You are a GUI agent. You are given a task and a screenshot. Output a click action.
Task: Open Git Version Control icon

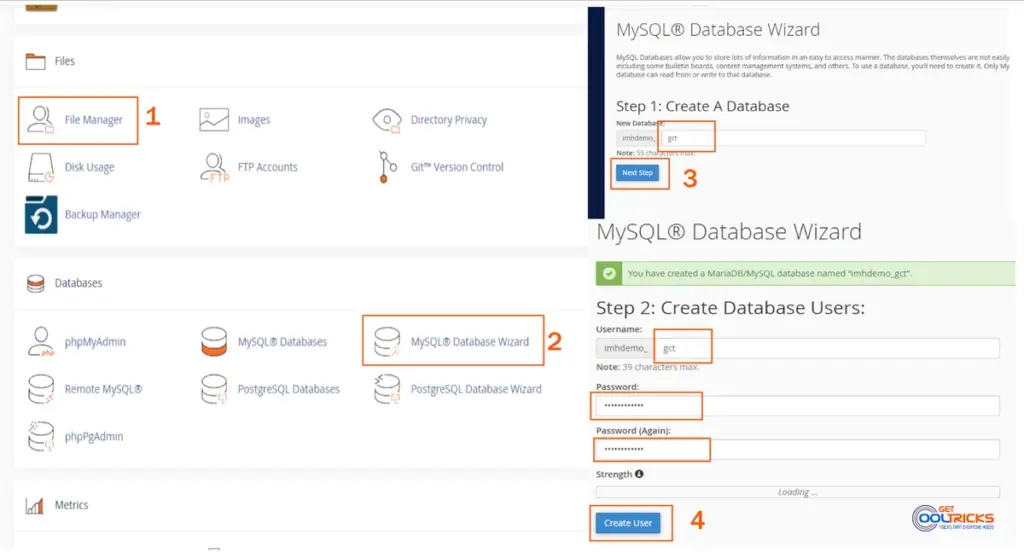(x=387, y=167)
